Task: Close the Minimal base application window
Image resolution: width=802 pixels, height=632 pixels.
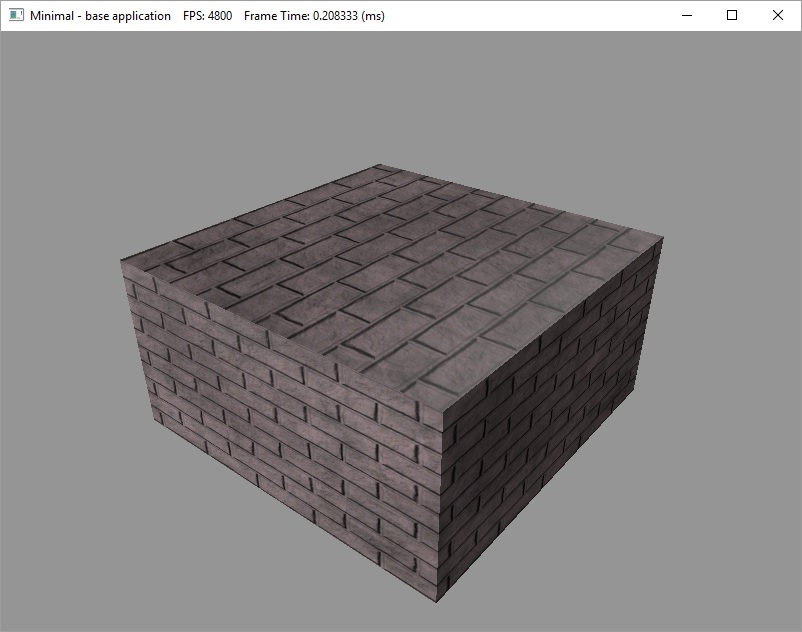Action: click(778, 16)
